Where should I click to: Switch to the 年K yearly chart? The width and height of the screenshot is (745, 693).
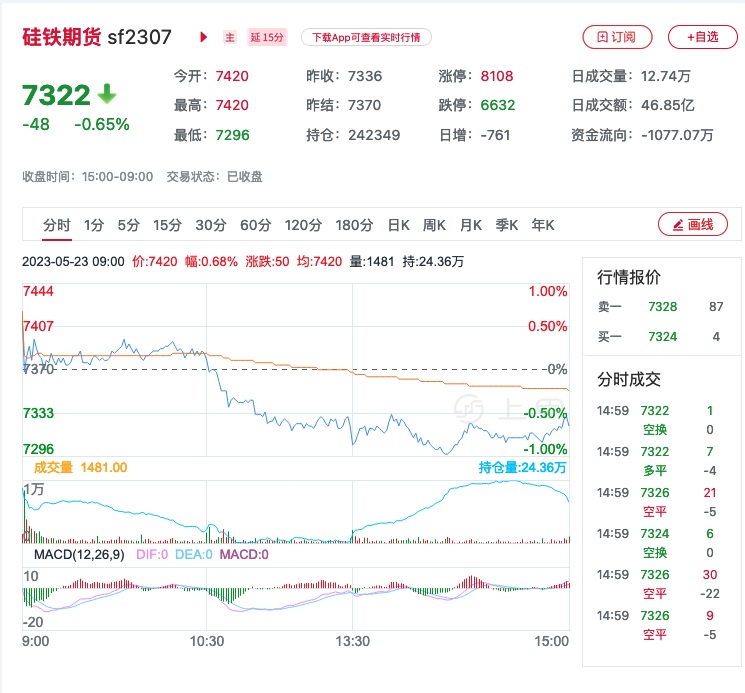pyautogui.click(x=543, y=225)
